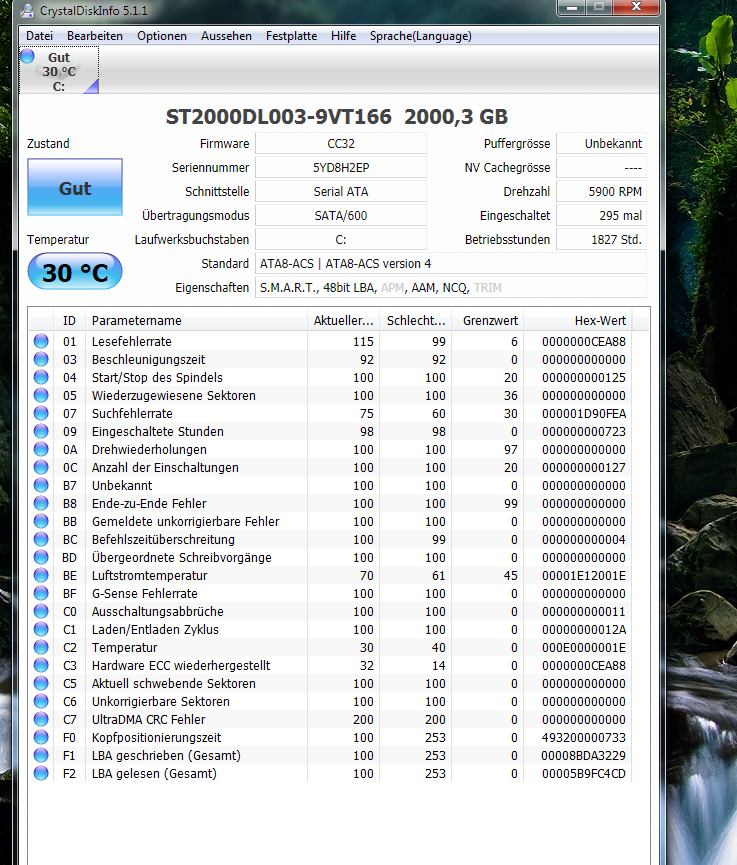Screen dimensions: 737x865
Task: Click status icon of Unkorrigierbare Sektoren row
Action: pyautogui.click(x=41, y=701)
